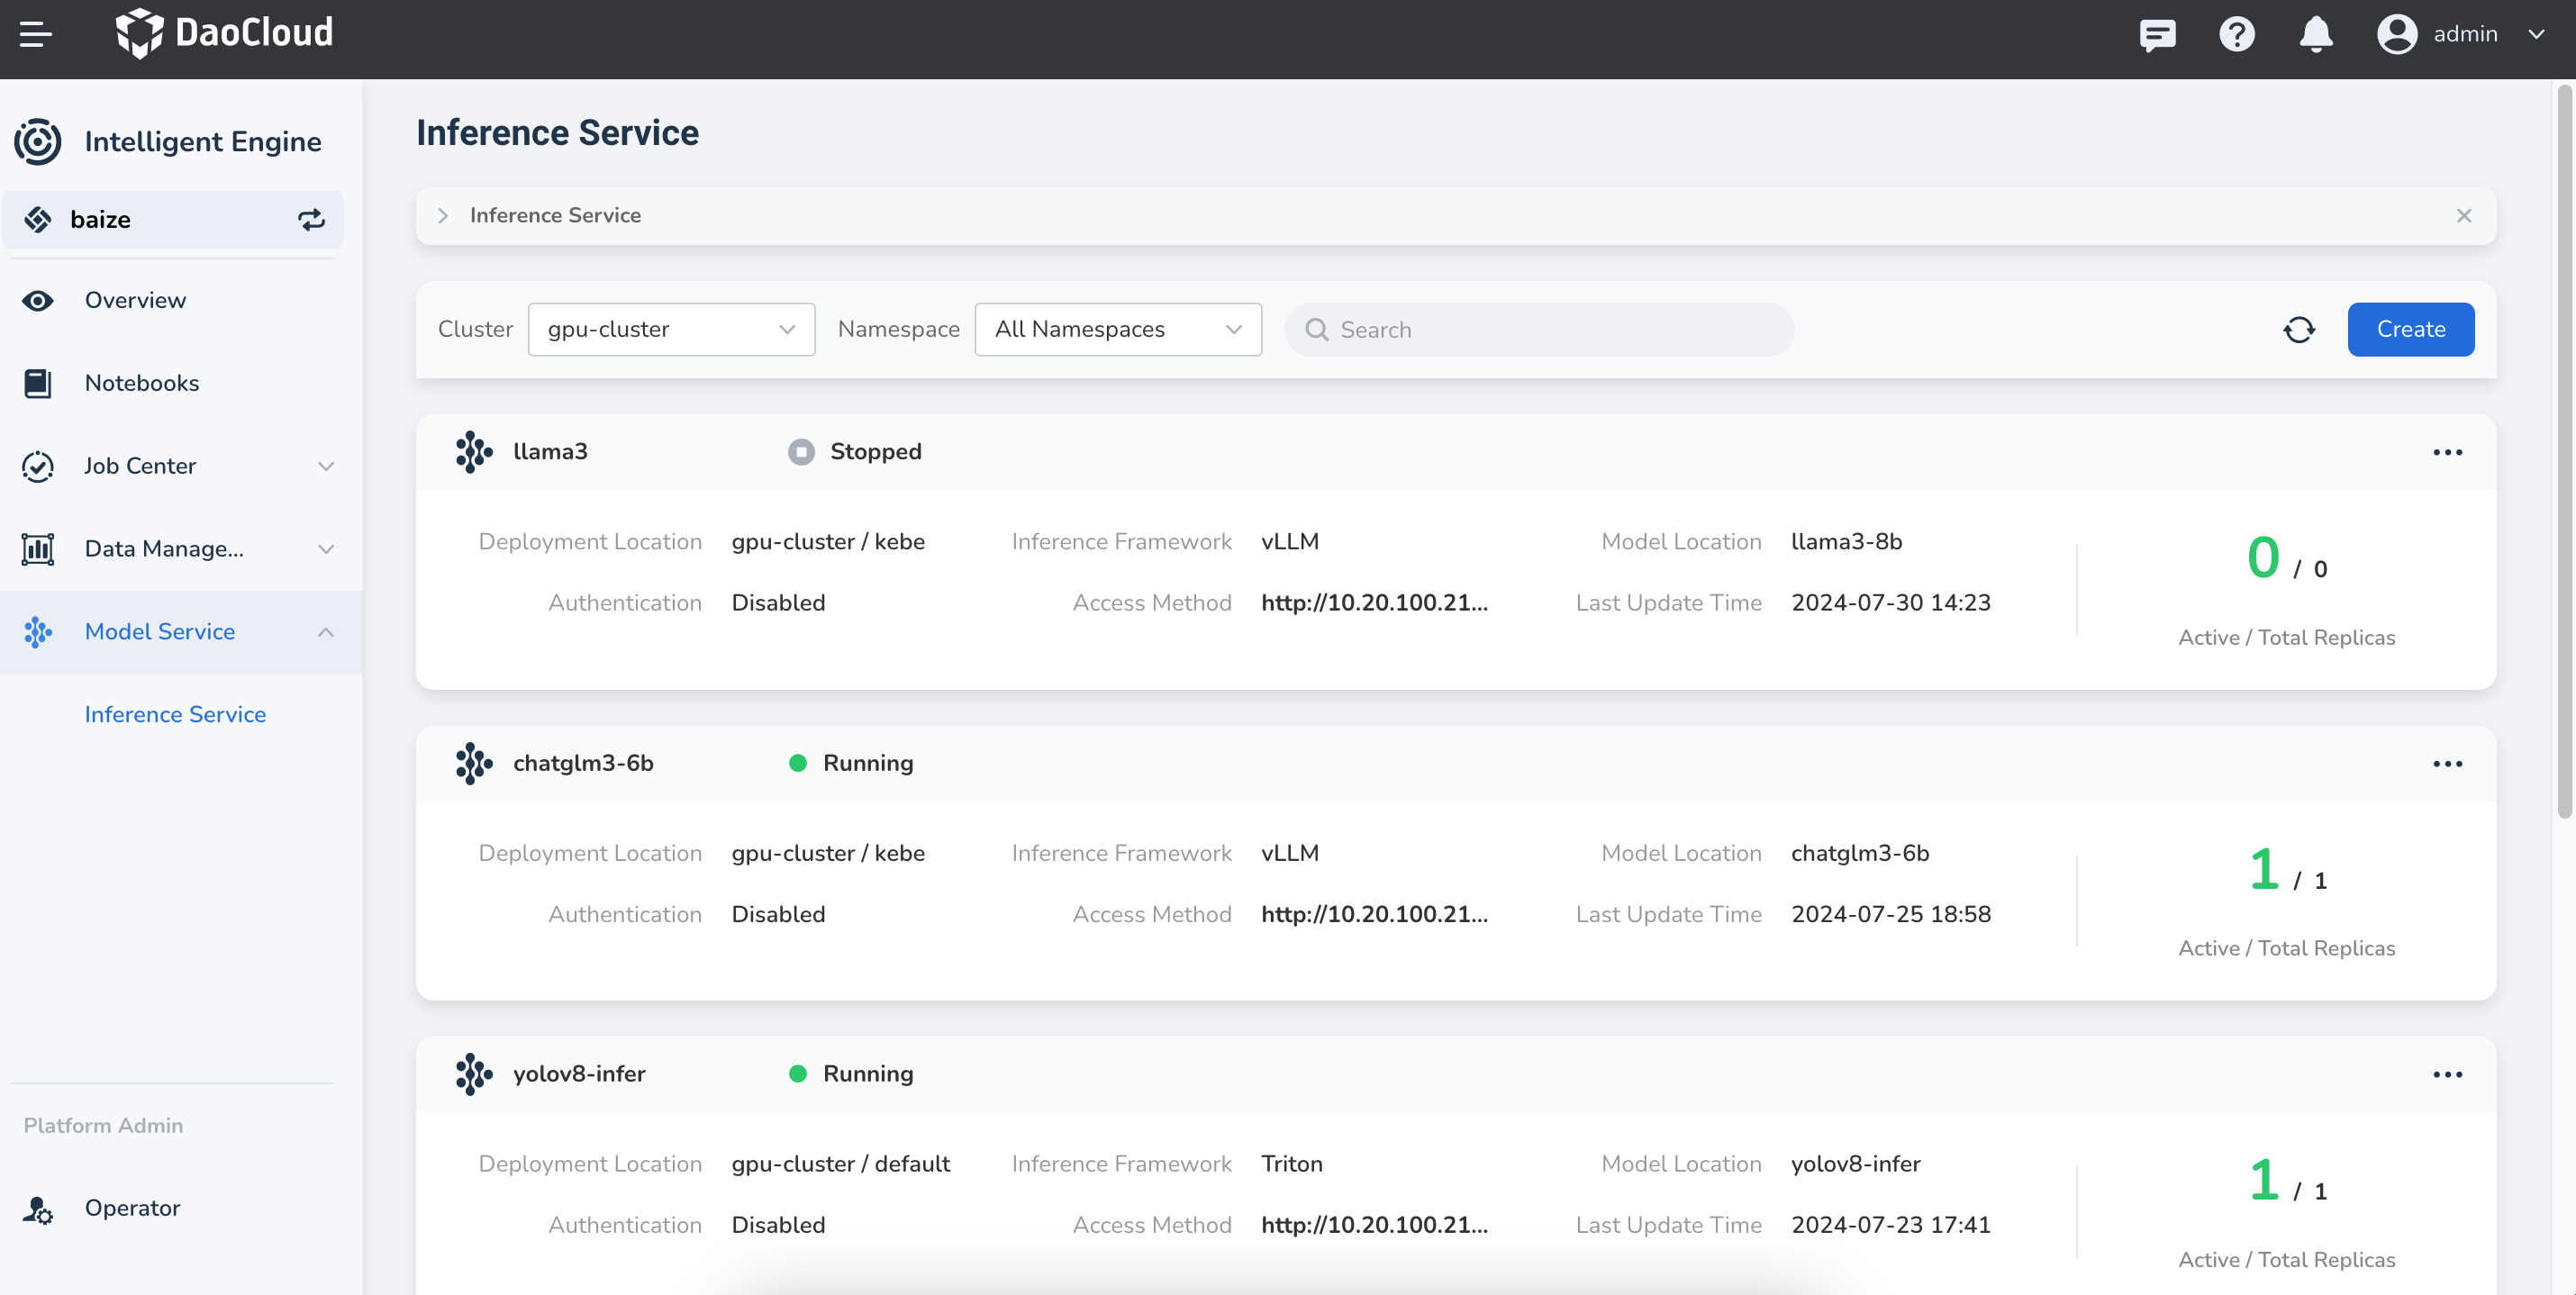Open the admin user dropdown
Viewport: 2576px width, 1295px height.
(x=2462, y=35)
